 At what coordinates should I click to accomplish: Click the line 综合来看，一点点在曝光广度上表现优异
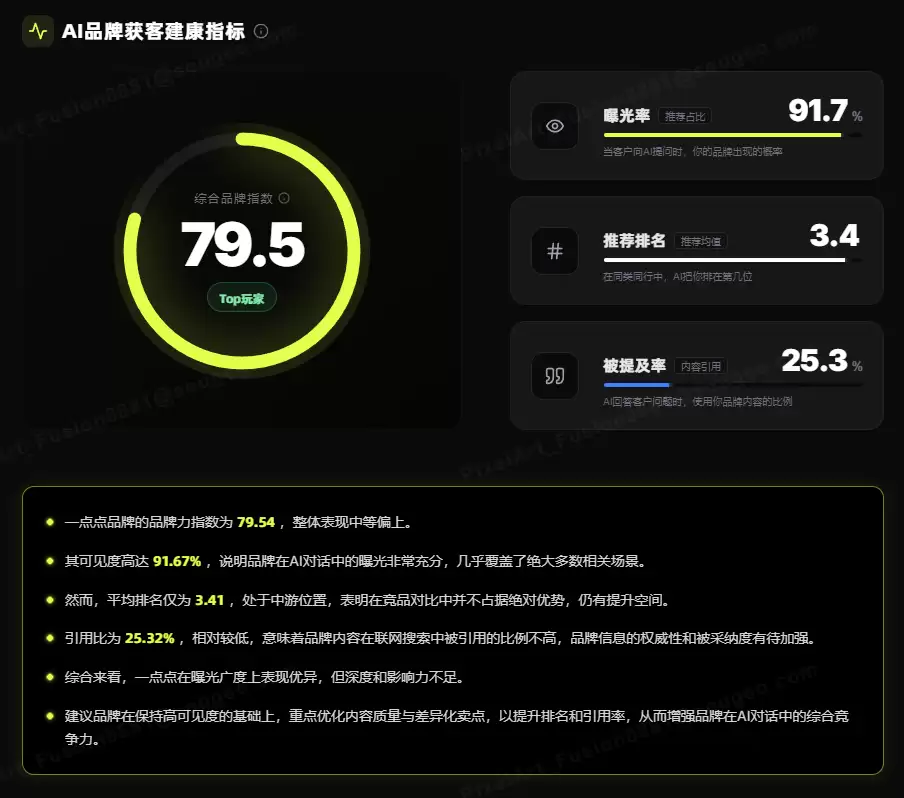[264, 677]
